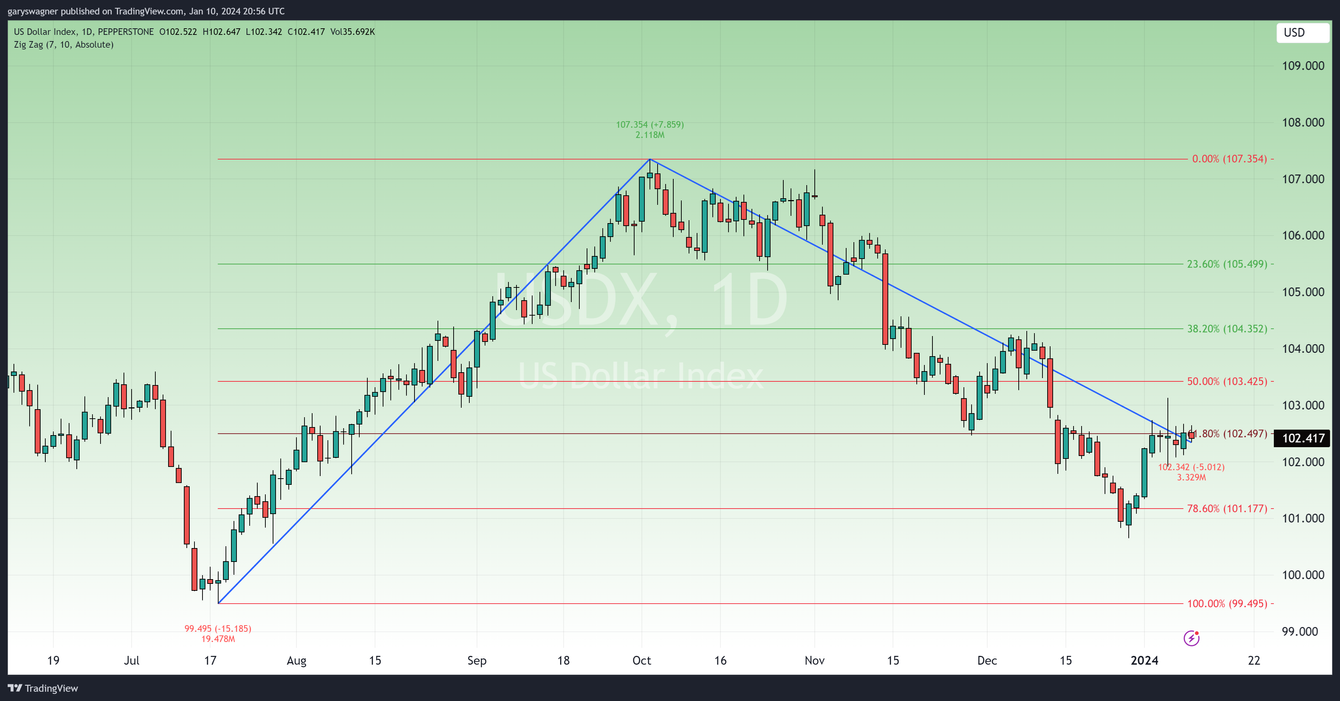
Task: Click the TradingView logo in the bottom bar
Action: 39,688
